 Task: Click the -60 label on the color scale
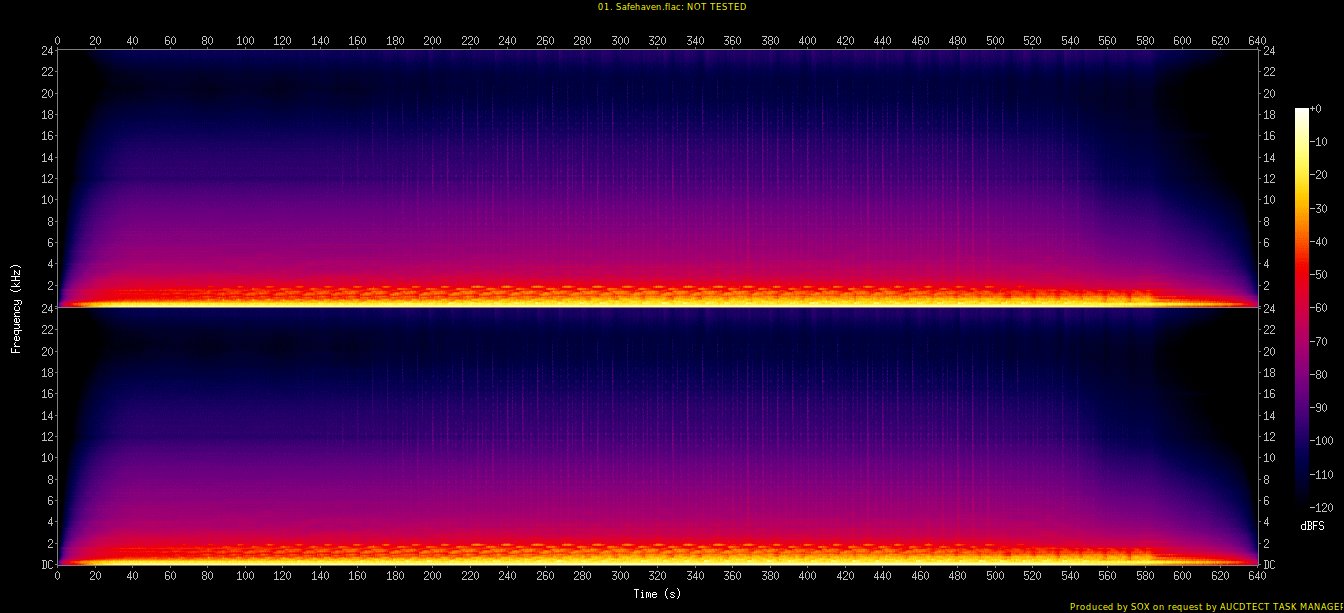(1320, 308)
